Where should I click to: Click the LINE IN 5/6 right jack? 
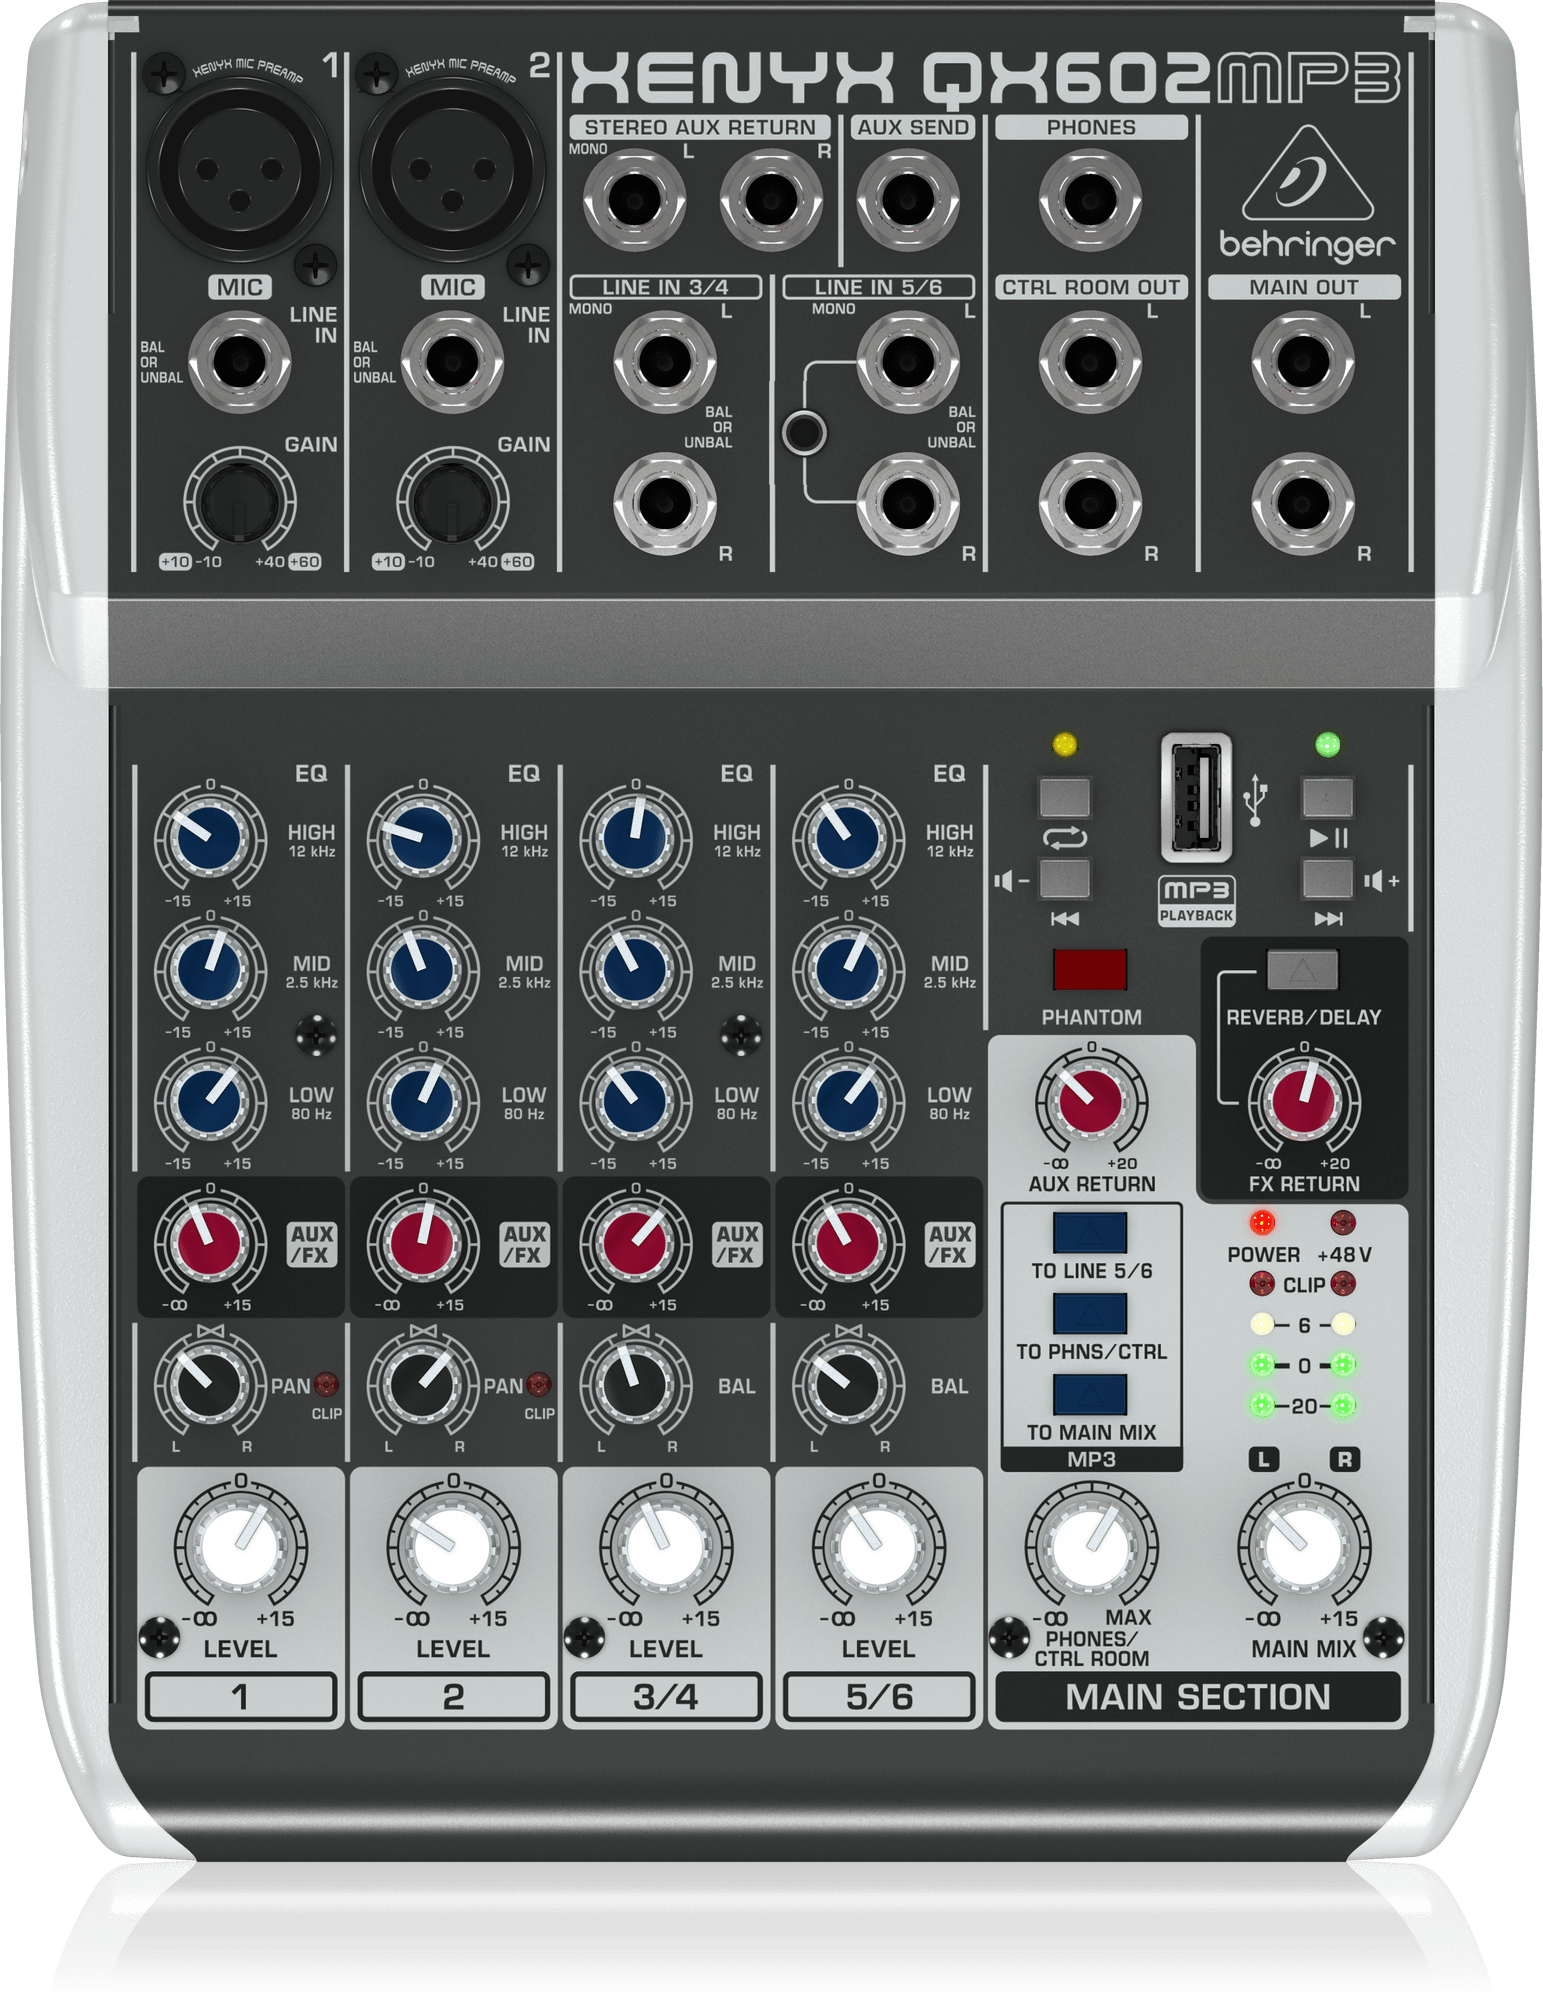pyautogui.click(x=908, y=502)
